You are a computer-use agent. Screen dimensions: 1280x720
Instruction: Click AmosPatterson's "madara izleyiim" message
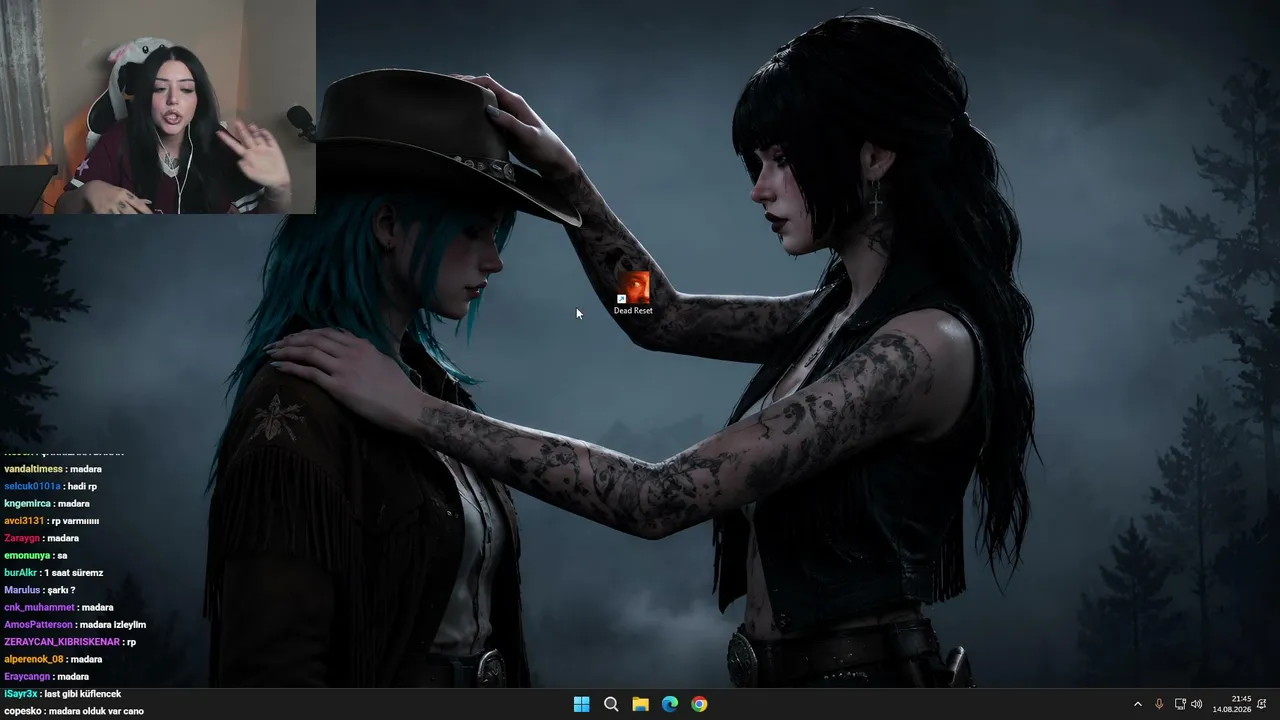click(75, 625)
